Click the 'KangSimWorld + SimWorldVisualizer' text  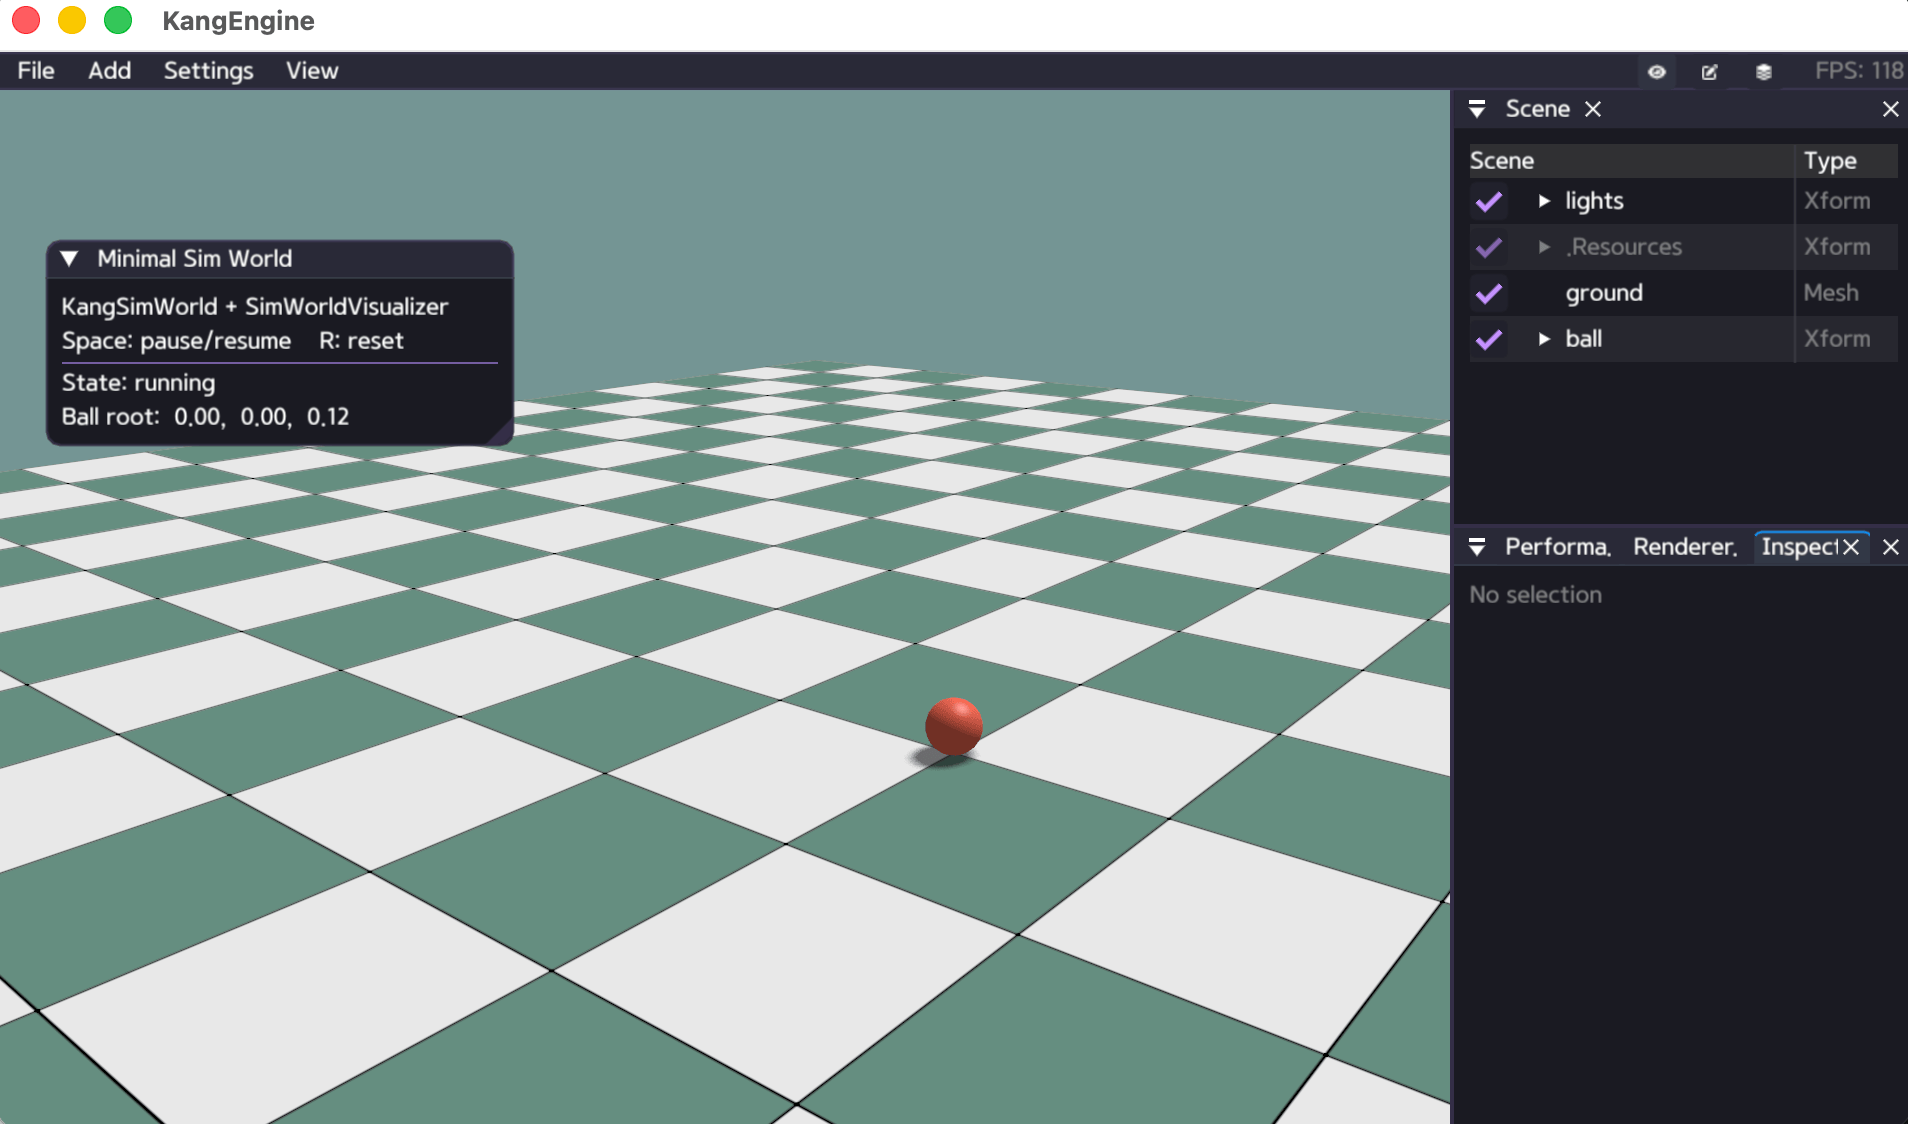pyautogui.click(x=254, y=307)
